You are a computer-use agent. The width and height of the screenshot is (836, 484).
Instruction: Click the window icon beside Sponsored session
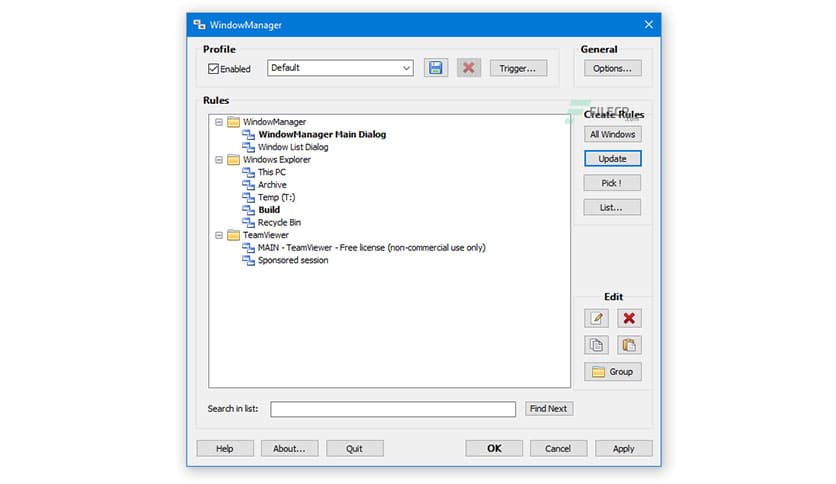[248, 260]
